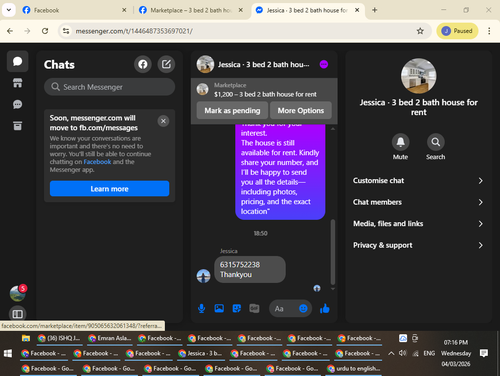500x376 pixels.
Task: Attach a photo with the image icon
Action: click(219, 308)
